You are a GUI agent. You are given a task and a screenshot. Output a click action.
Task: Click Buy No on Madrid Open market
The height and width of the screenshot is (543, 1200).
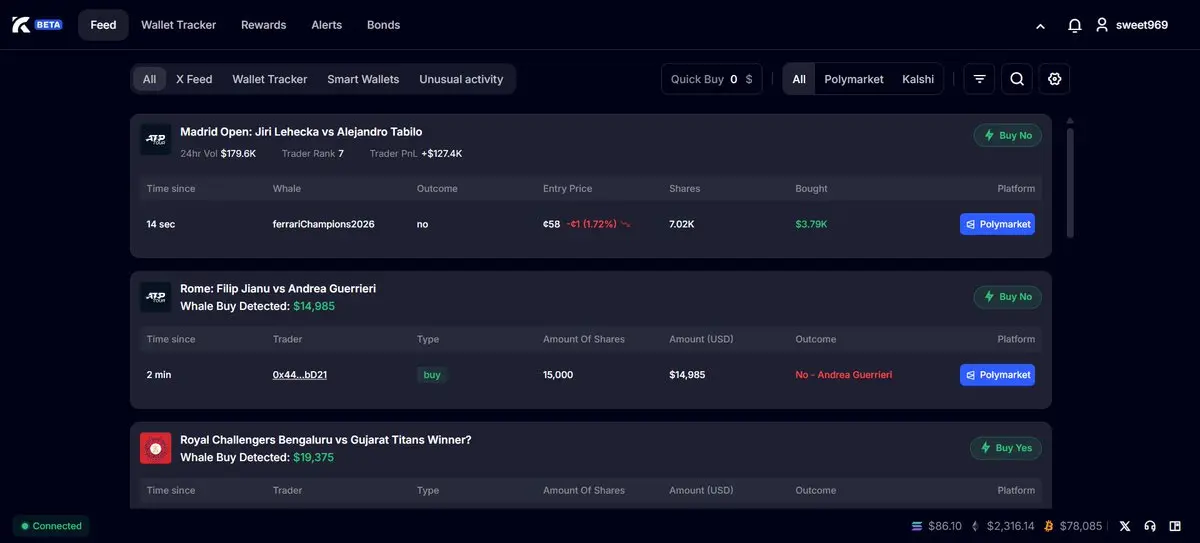[1007, 135]
